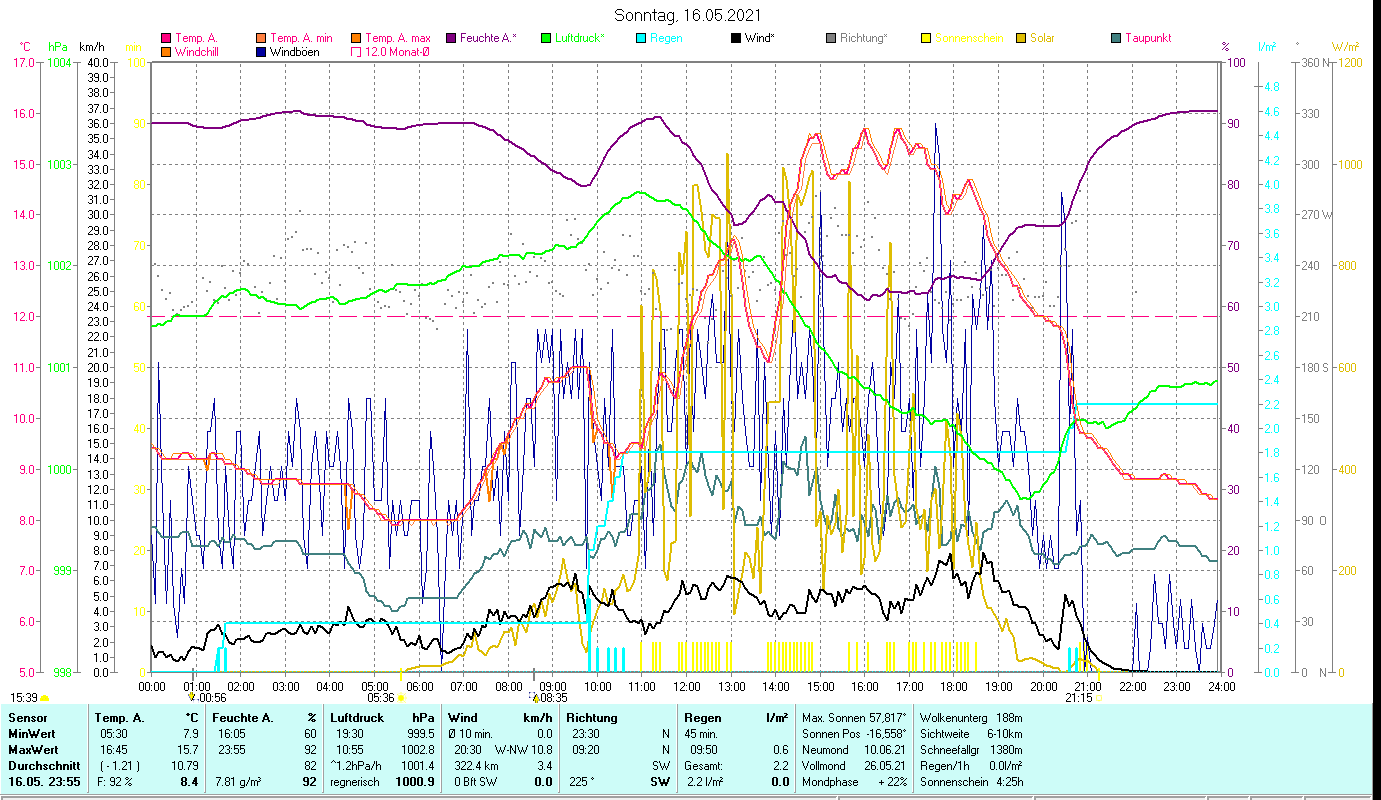Image resolution: width=1381 pixels, height=800 pixels.
Task: Select the 'MaxWert' row label
Action: click(x=33, y=749)
